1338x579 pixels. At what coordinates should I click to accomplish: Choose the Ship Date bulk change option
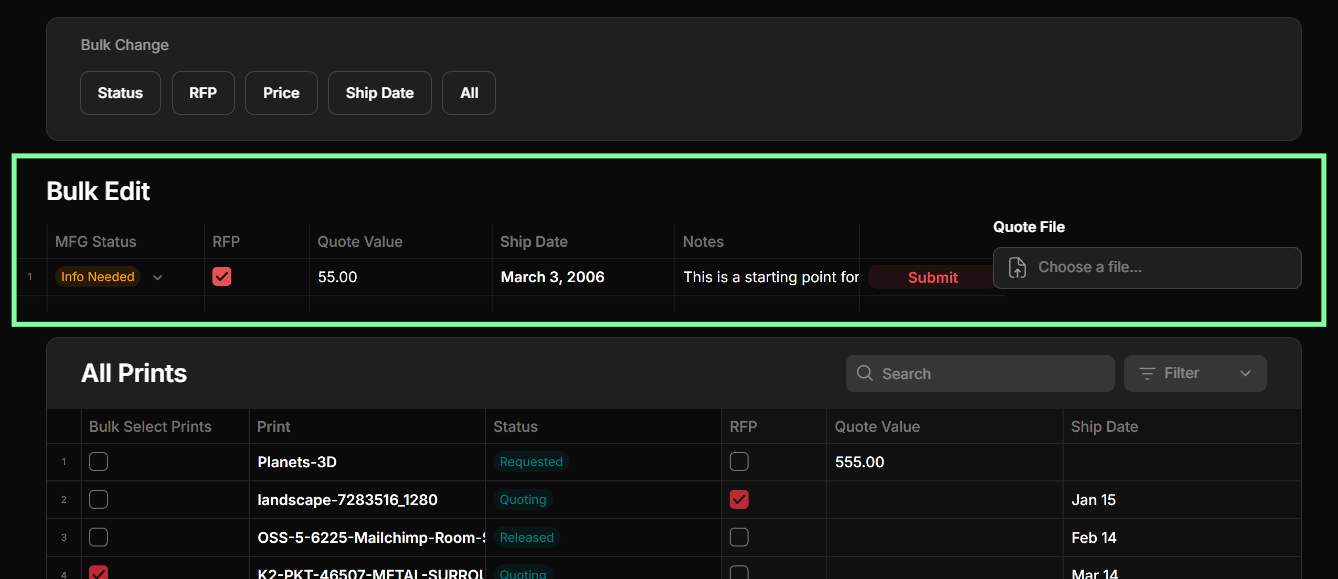pyautogui.click(x=379, y=93)
